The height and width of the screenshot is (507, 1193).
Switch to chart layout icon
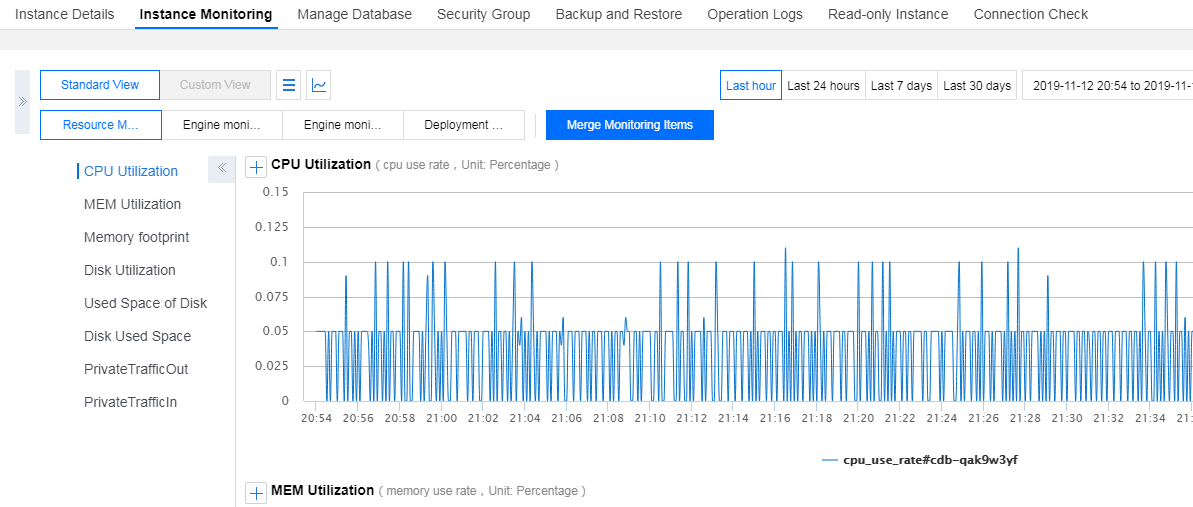pyautogui.click(x=318, y=85)
